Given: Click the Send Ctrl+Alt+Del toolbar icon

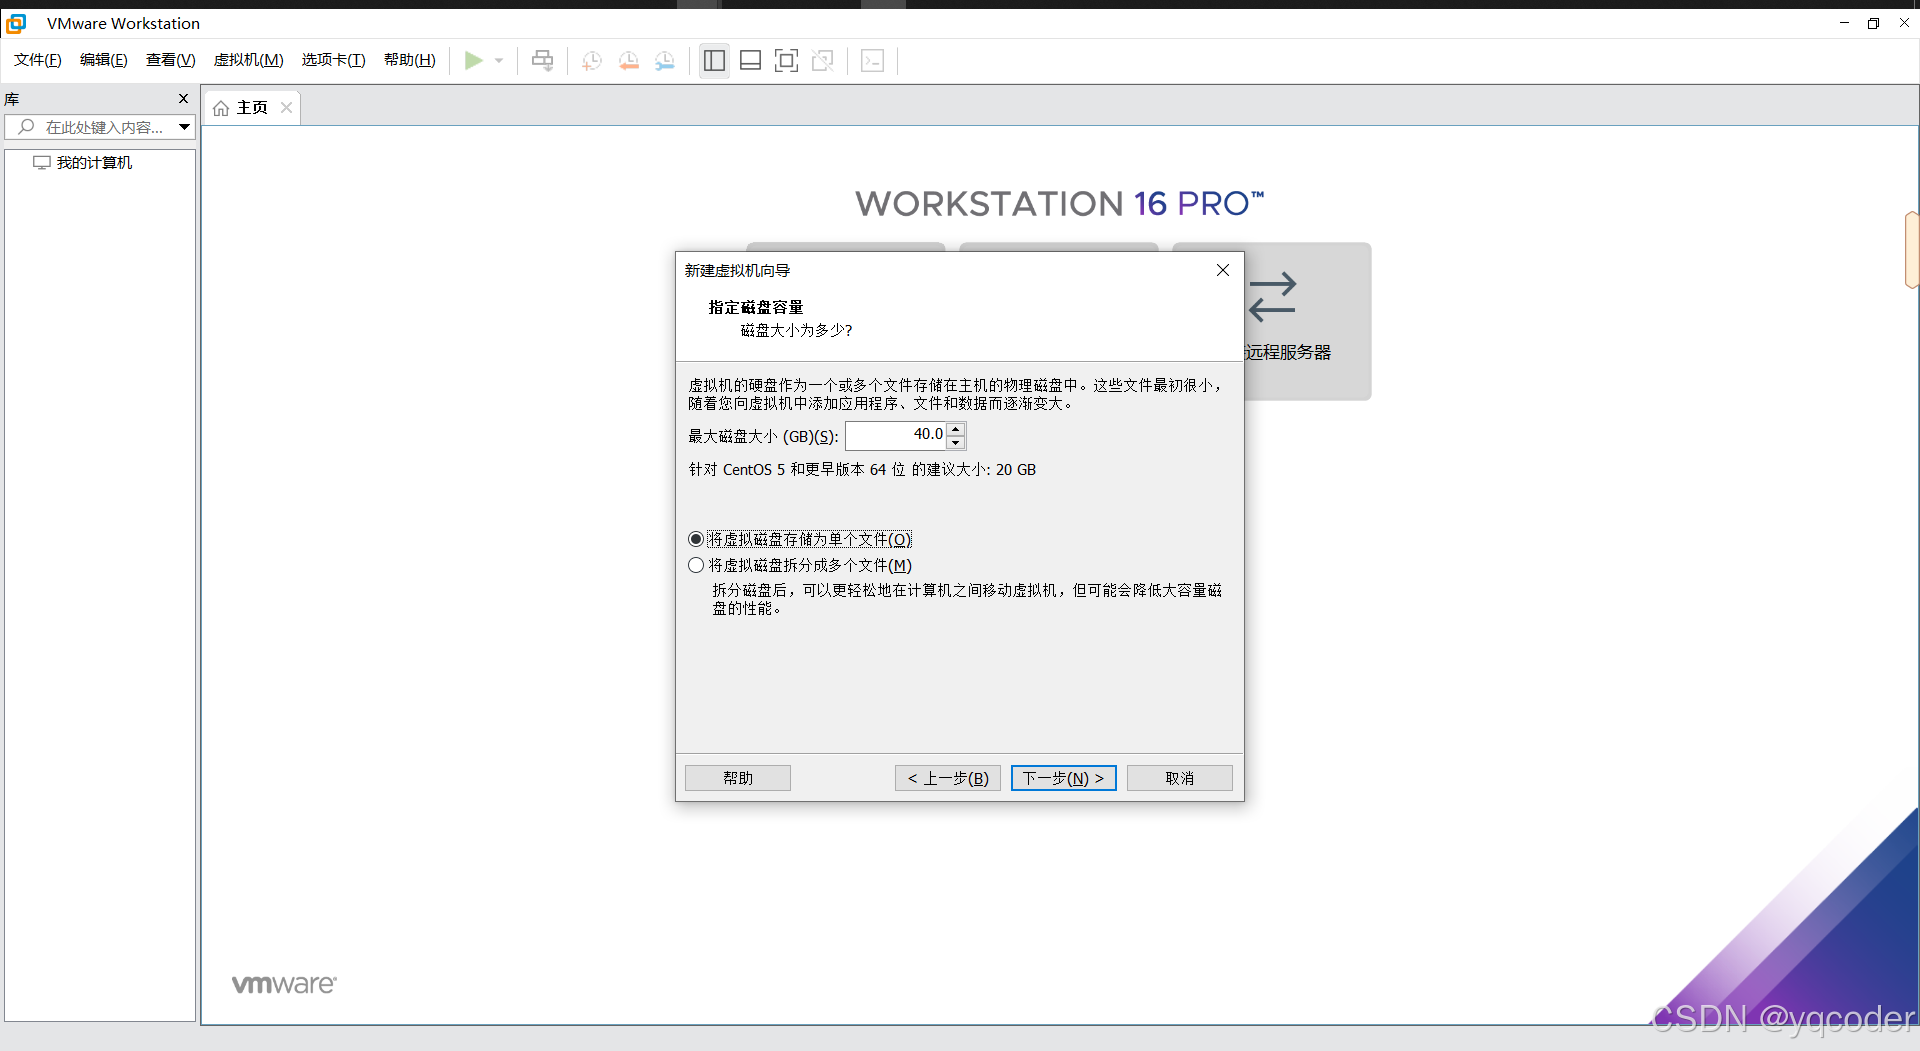Looking at the screenshot, I should (542, 61).
